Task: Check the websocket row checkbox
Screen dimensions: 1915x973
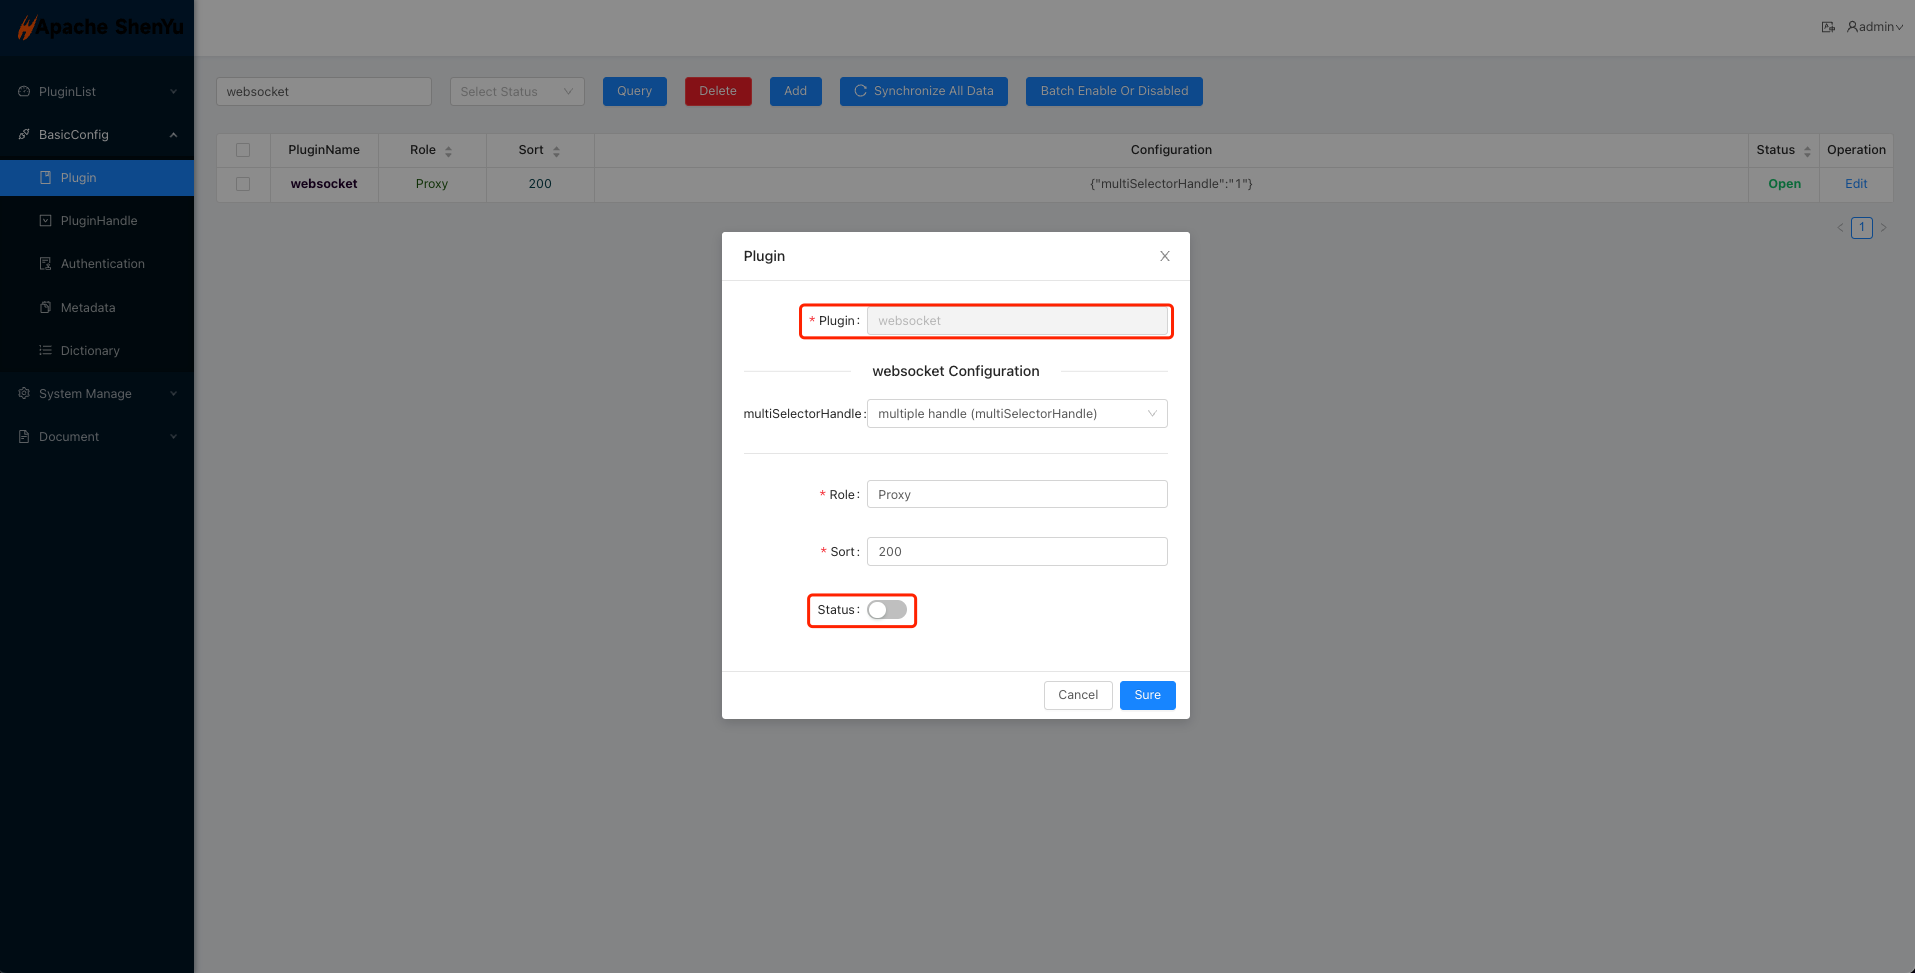Action: click(x=243, y=184)
